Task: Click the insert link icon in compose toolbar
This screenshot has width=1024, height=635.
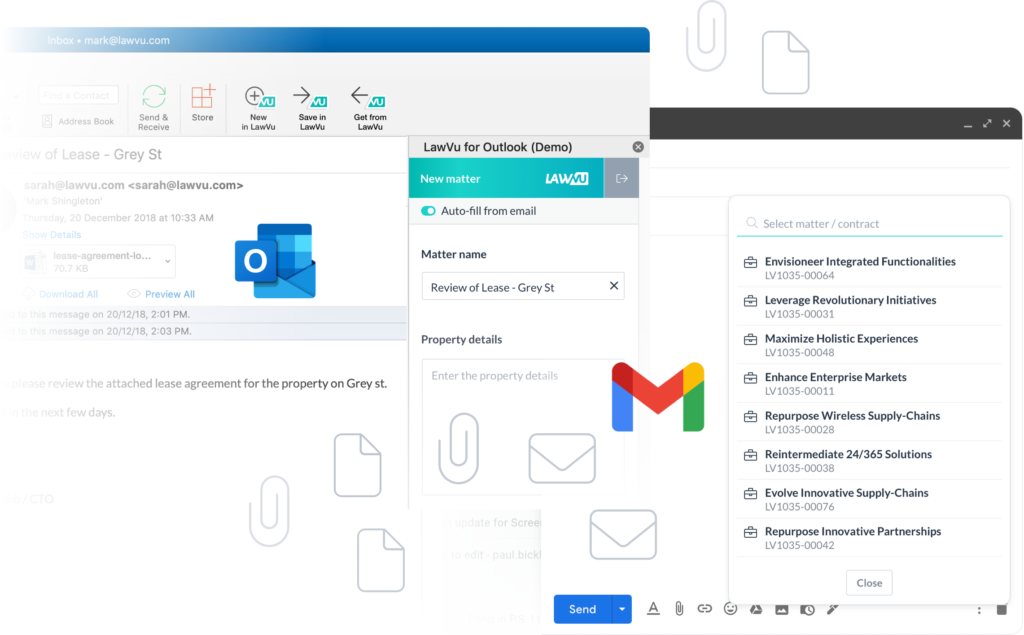Action: click(x=704, y=609)
